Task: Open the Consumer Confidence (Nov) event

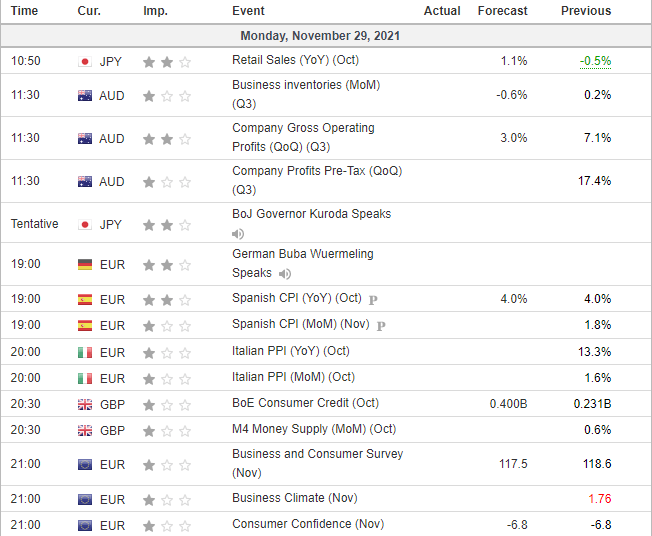Action: tap(307, 524)
